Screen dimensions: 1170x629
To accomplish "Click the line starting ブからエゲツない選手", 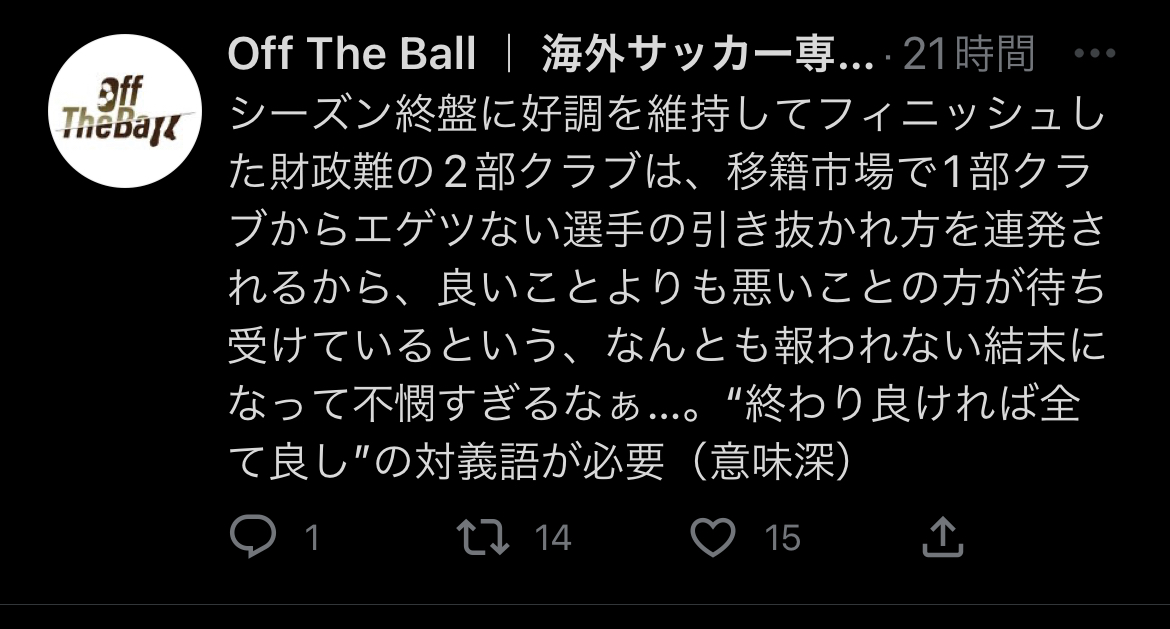I will 666,230.
